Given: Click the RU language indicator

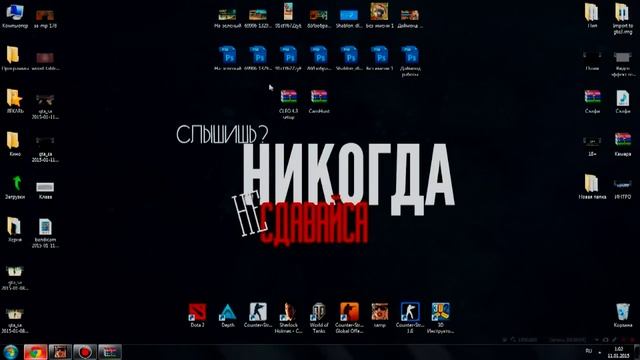Looking at the screenshot, I should coord(589,351).
